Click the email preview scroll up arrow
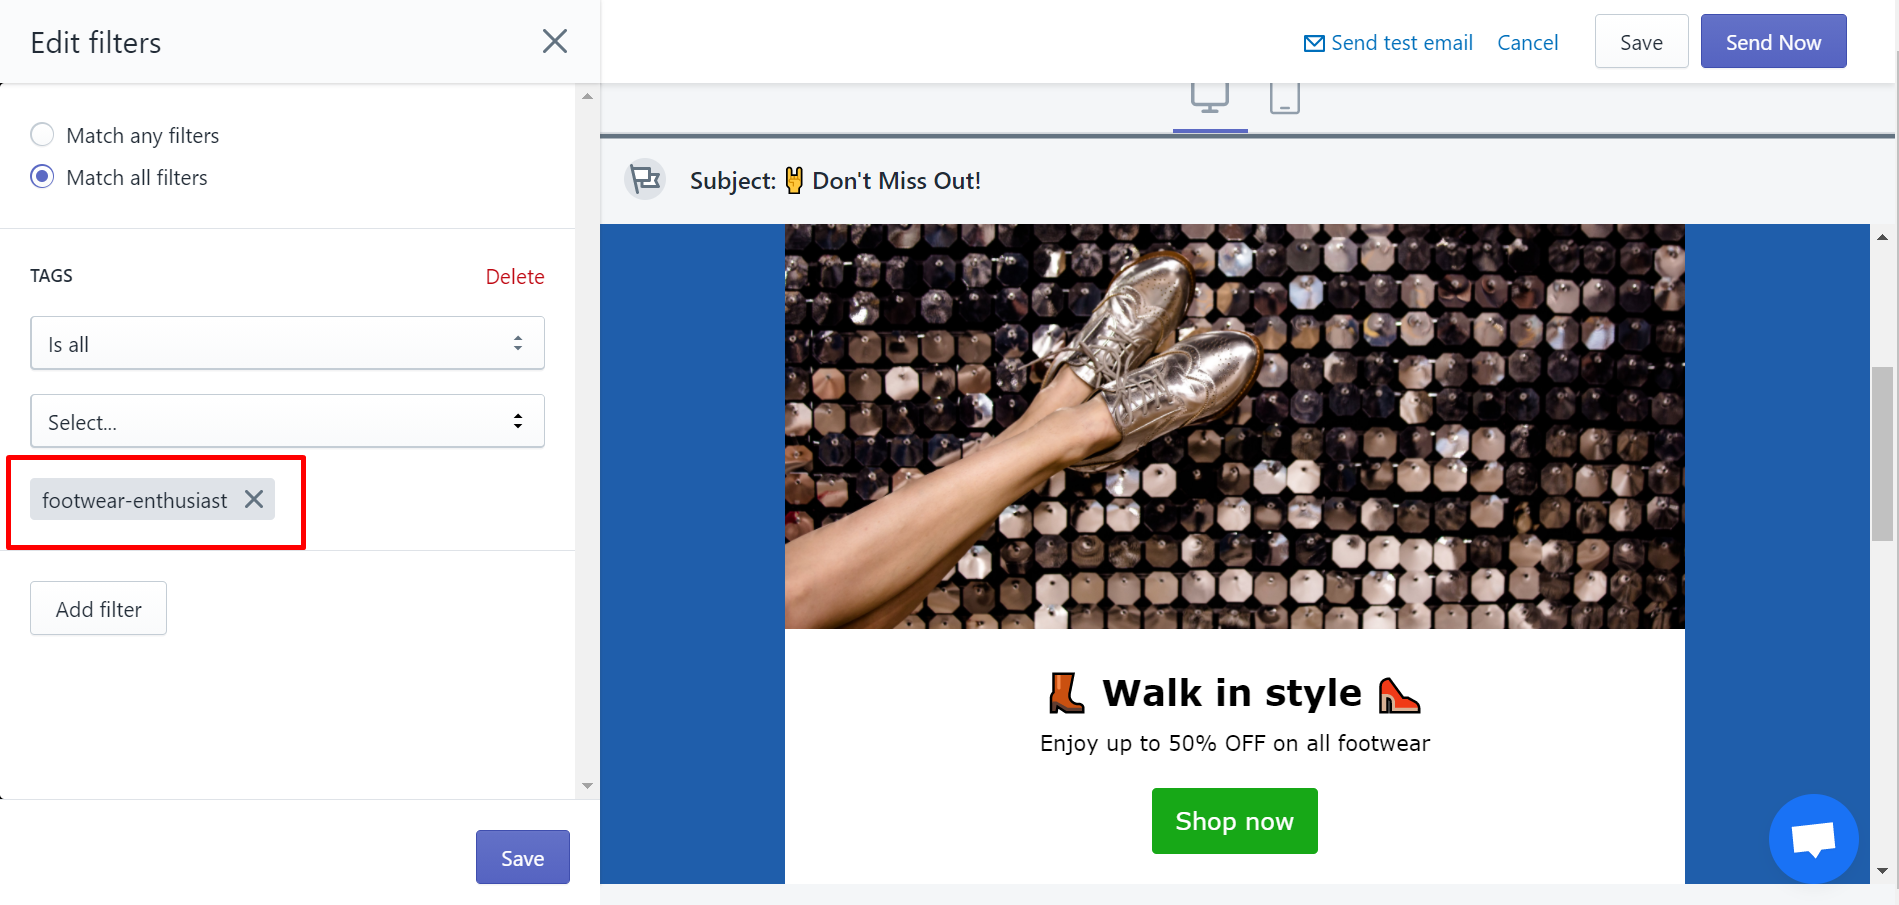The image size is (1899, 905). (x=1882, y=238)
